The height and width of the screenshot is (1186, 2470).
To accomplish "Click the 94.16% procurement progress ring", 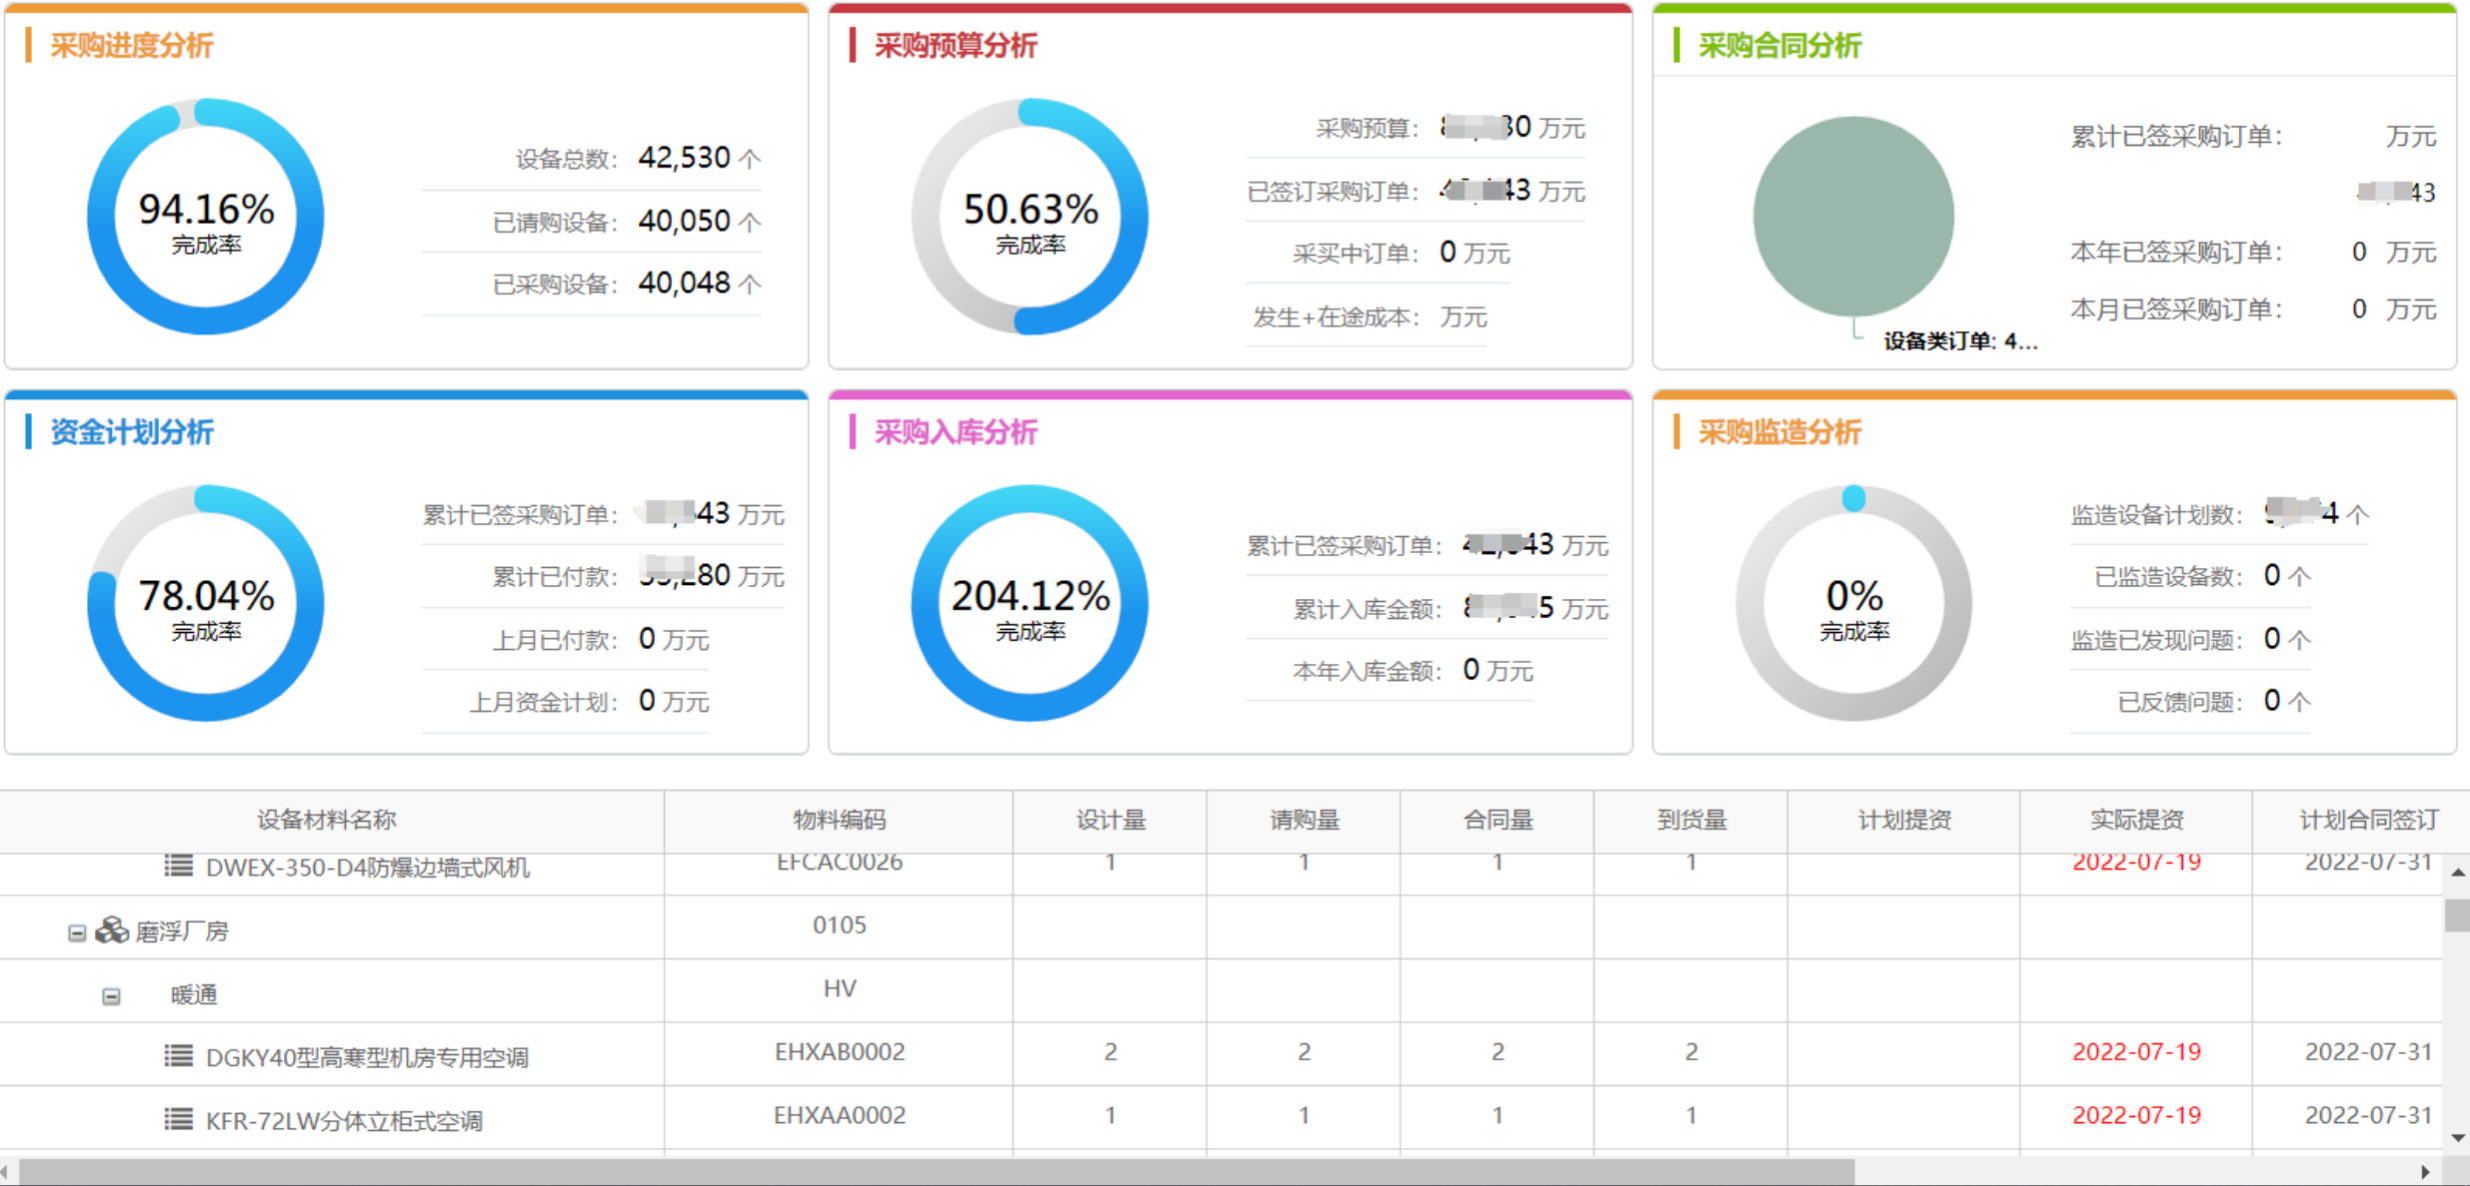I will click(x=205, y=216).
